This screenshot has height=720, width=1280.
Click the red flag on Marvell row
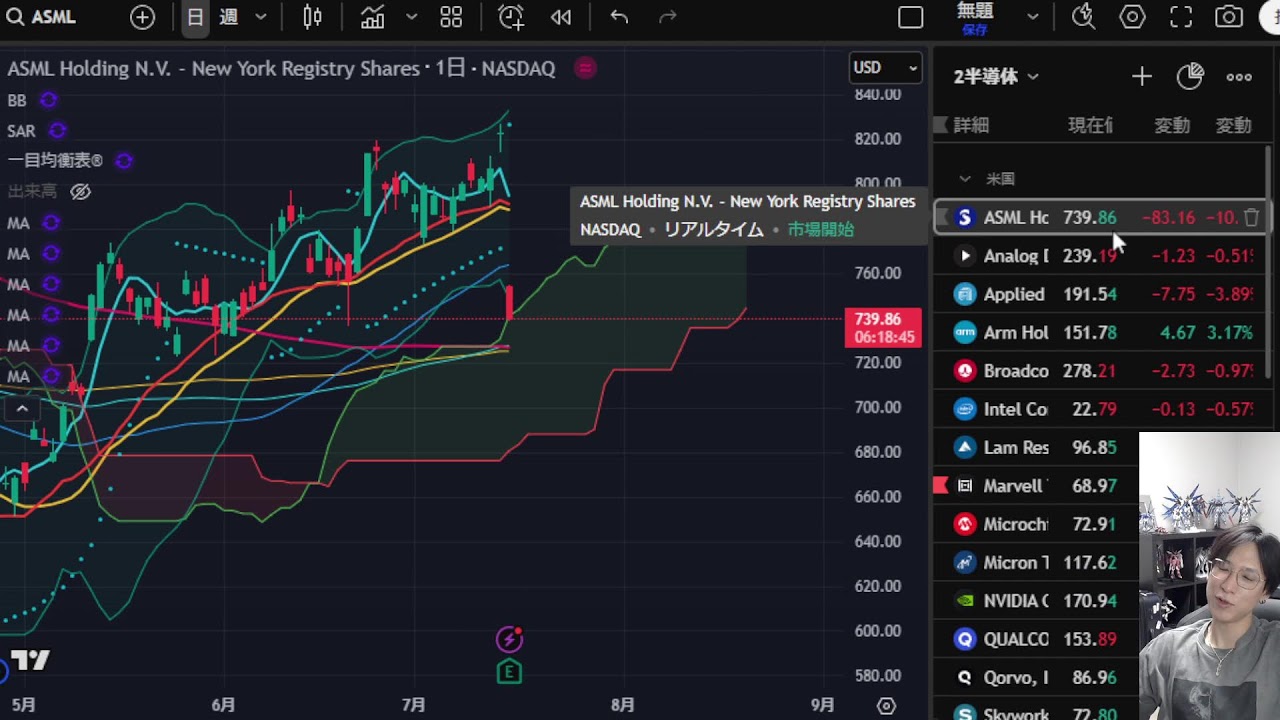pyautogui.click(x=940, y=485)
